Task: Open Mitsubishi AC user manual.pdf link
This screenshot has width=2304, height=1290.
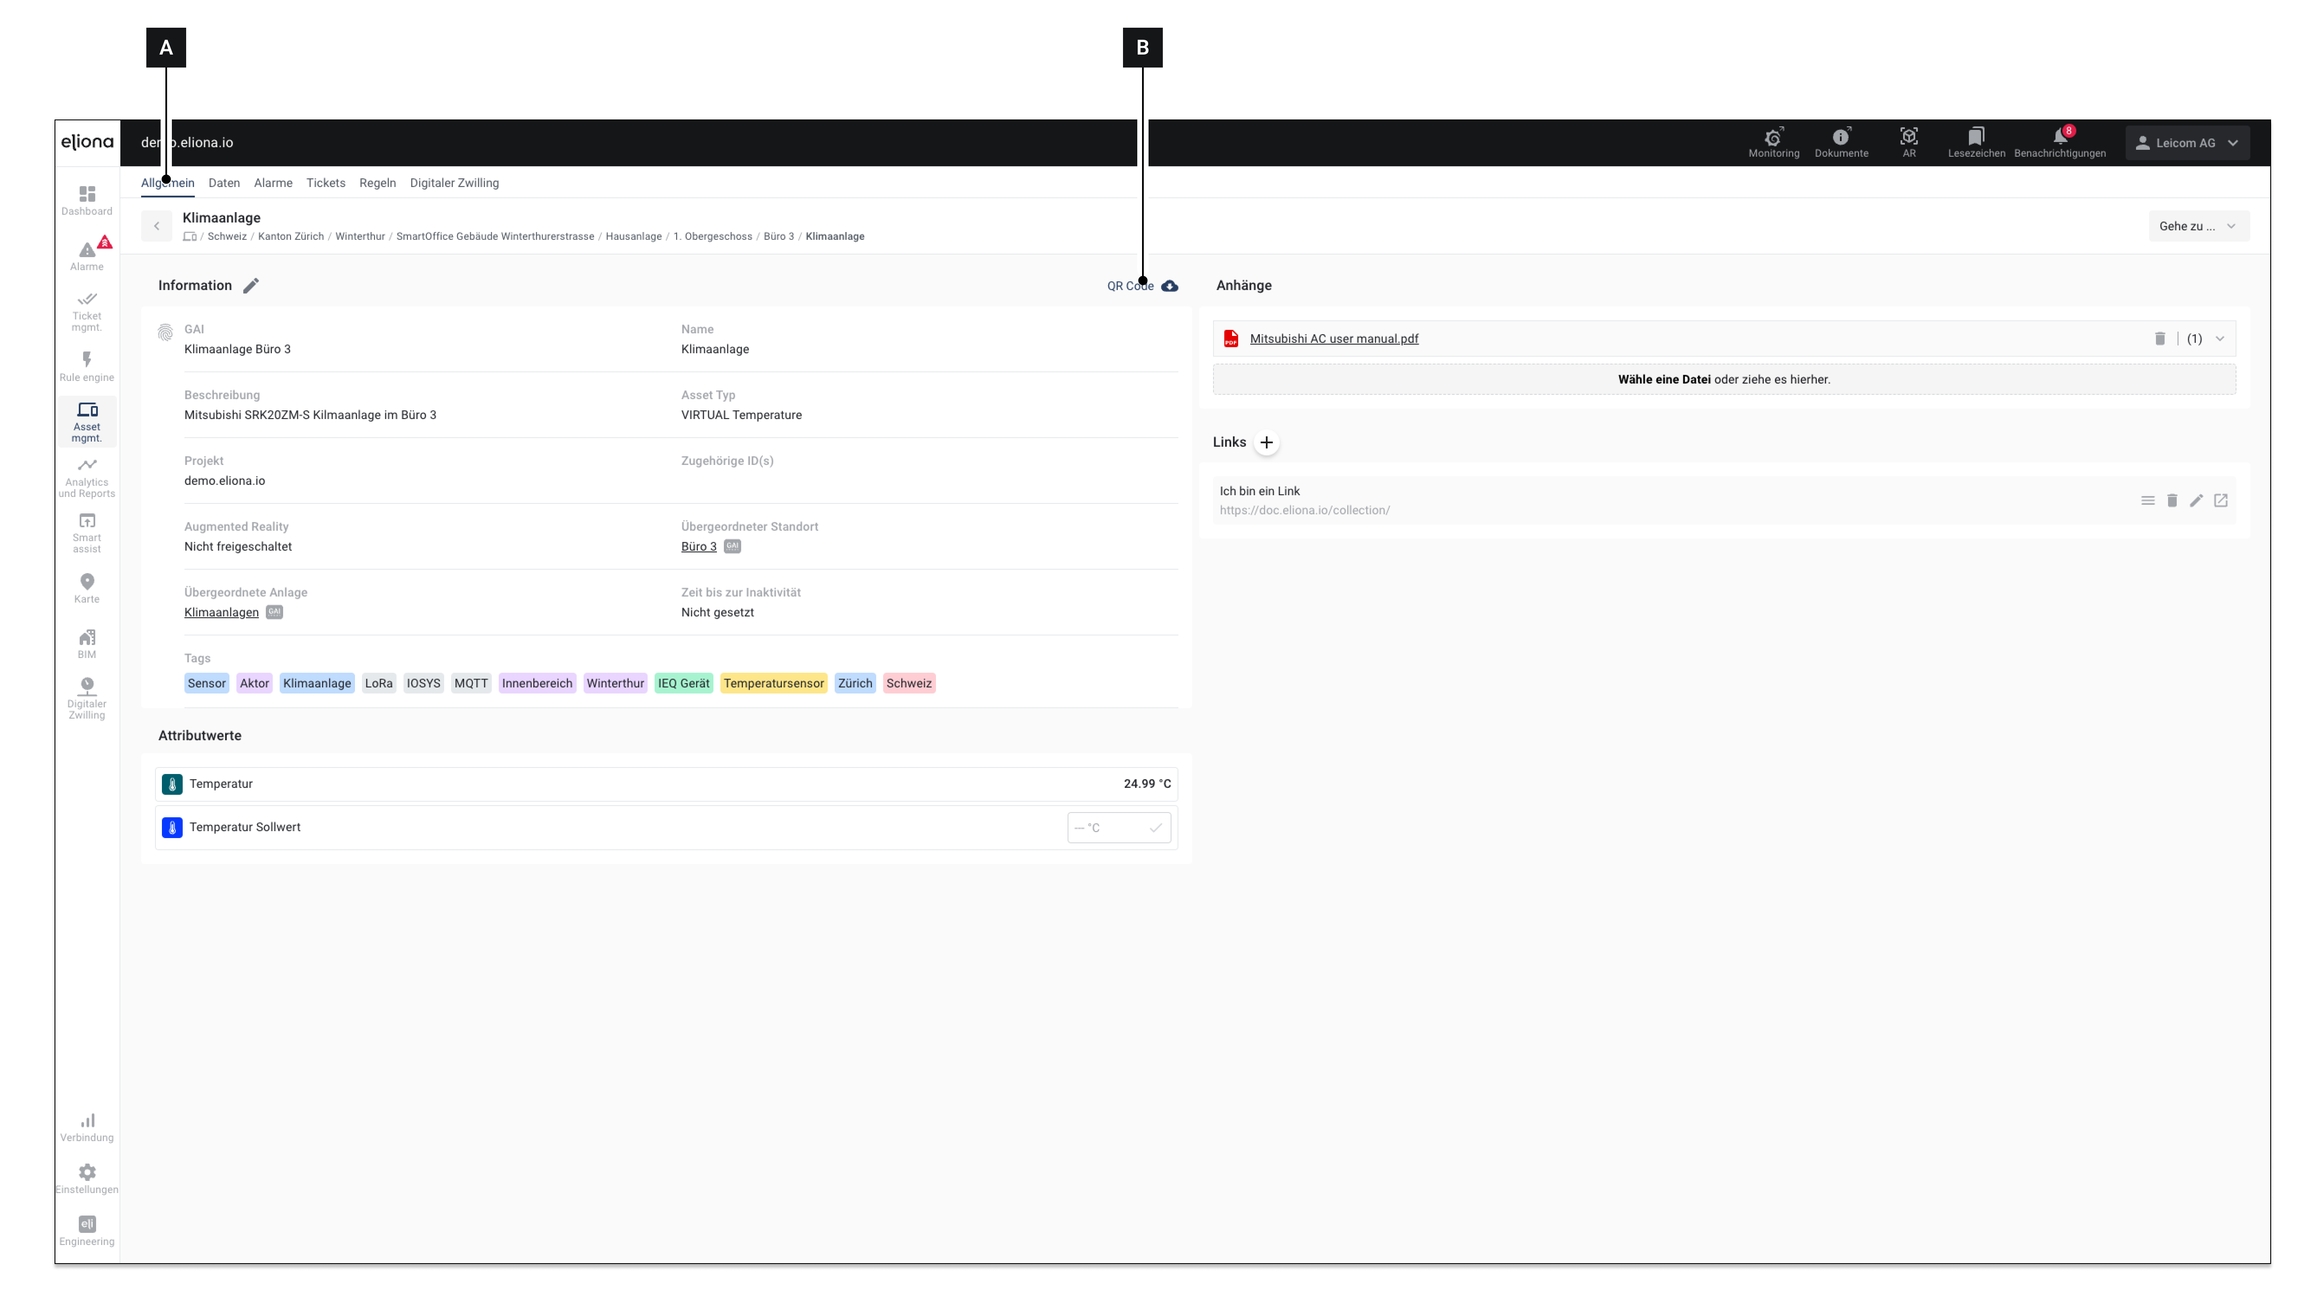Action: (1333, 339)
